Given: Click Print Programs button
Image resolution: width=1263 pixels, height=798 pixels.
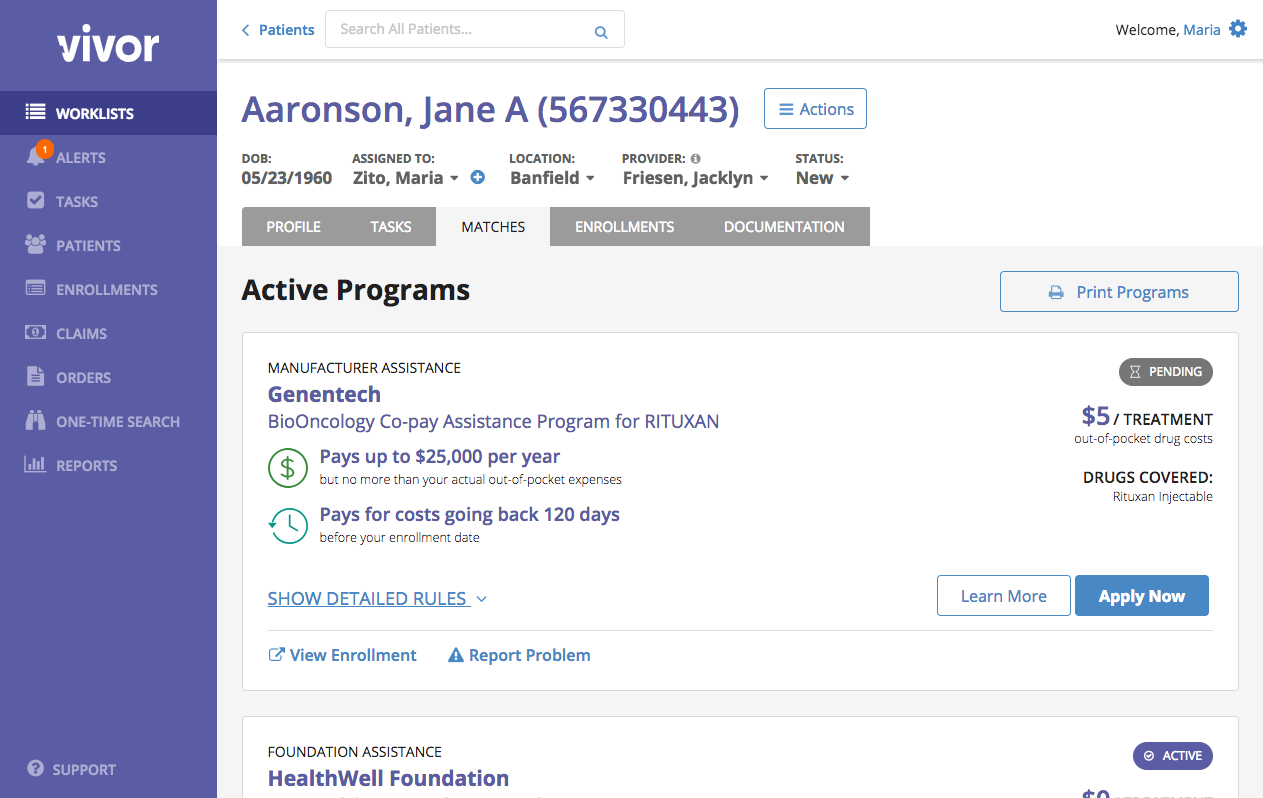Looking at the screenshot, I should (1119, 292).
